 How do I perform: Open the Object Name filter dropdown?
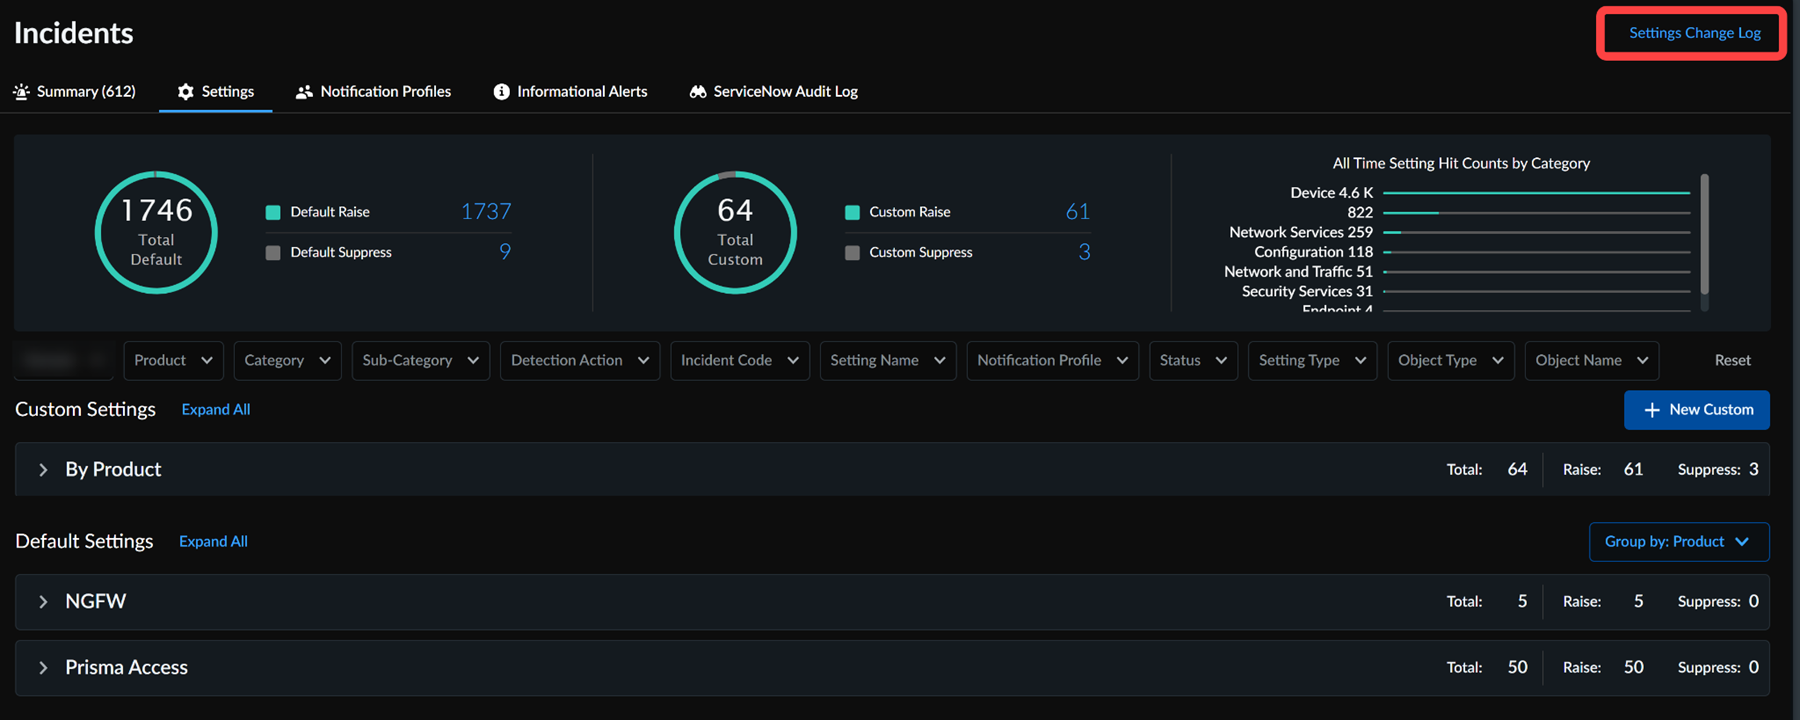tap(1592, 360)
